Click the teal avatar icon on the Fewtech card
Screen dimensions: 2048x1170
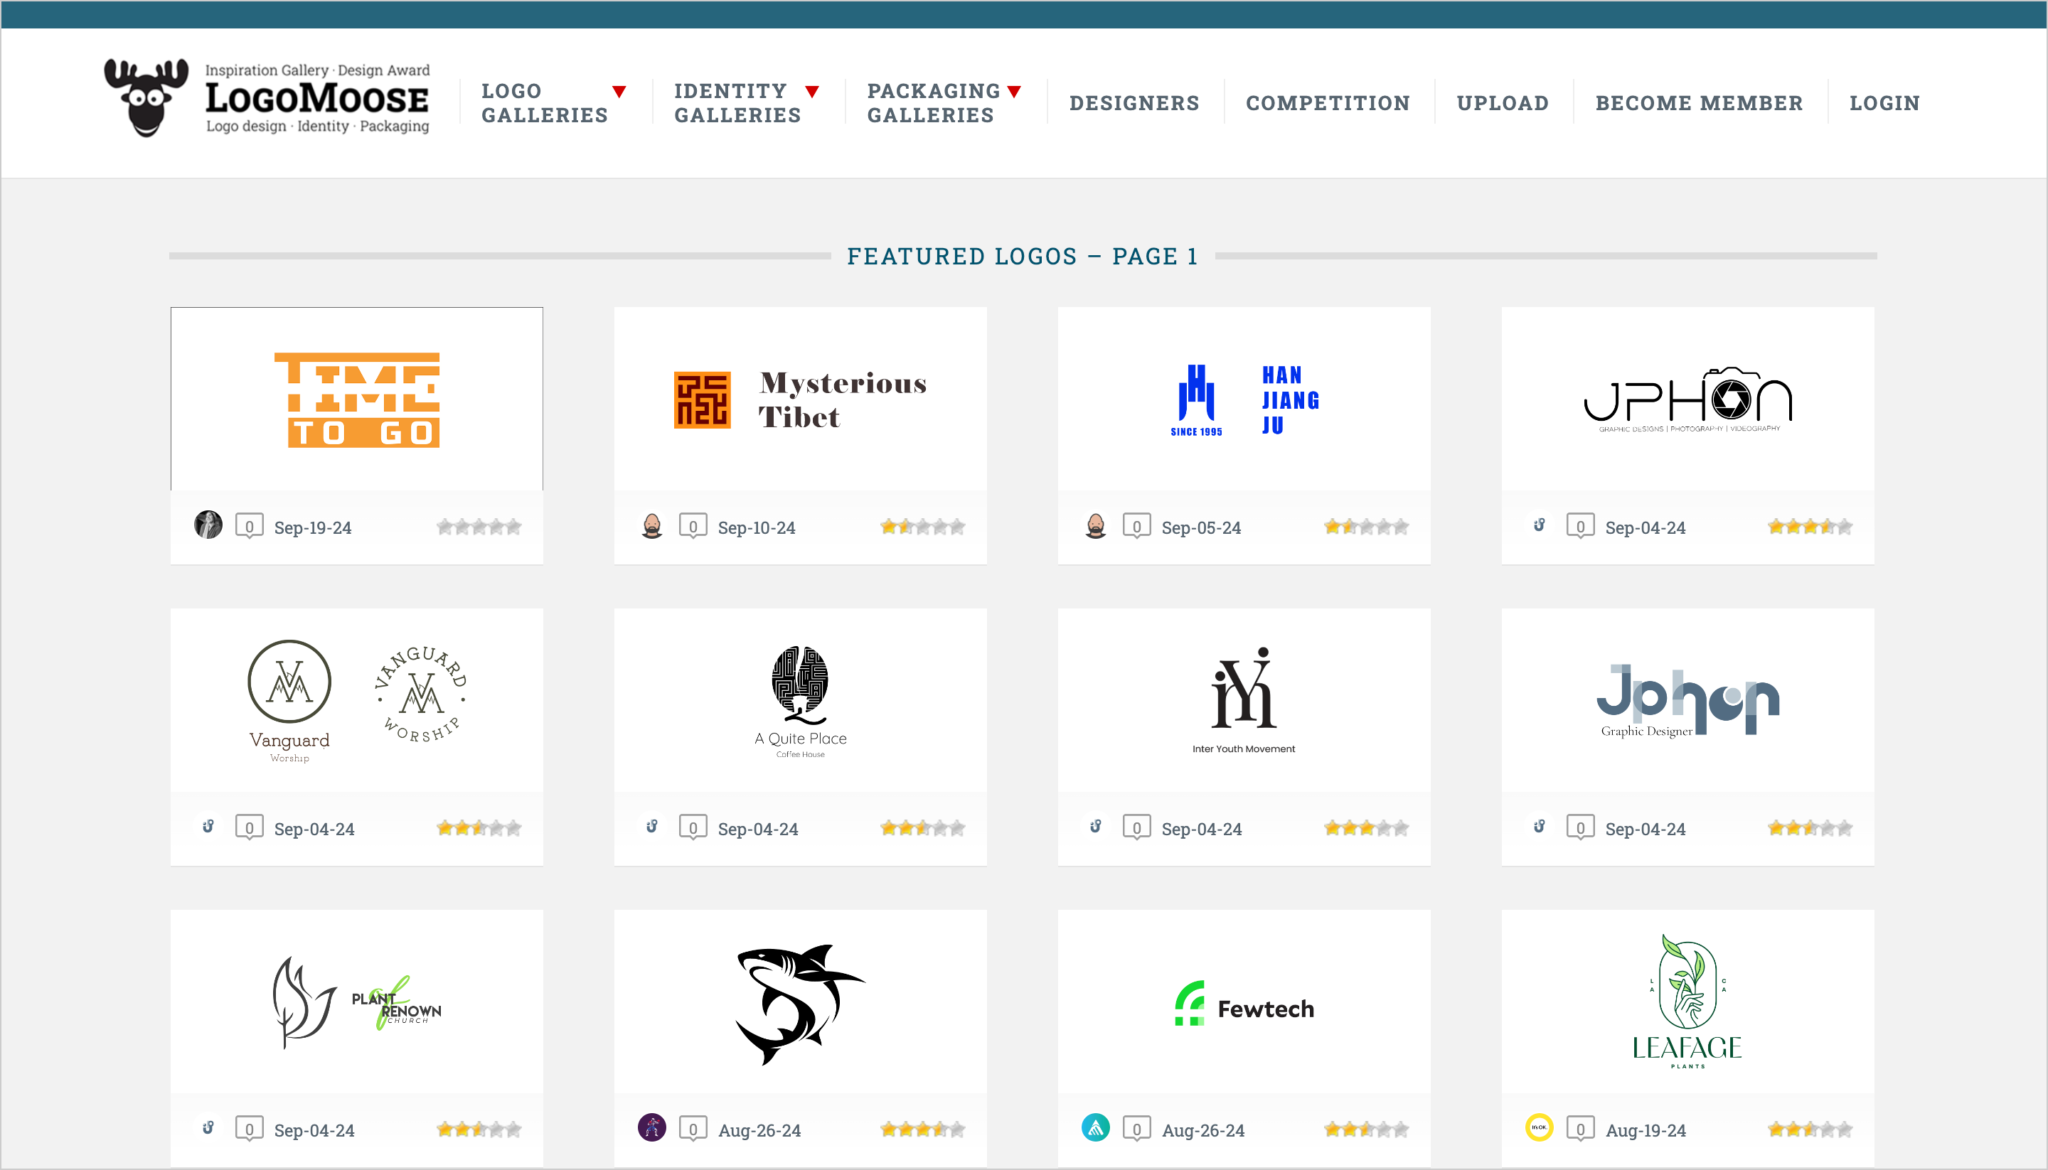coord(1096,1128)
